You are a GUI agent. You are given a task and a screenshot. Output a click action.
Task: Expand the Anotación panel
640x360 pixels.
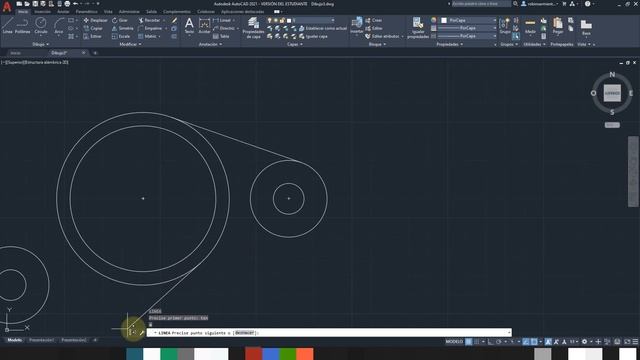[x=210, y=44]
